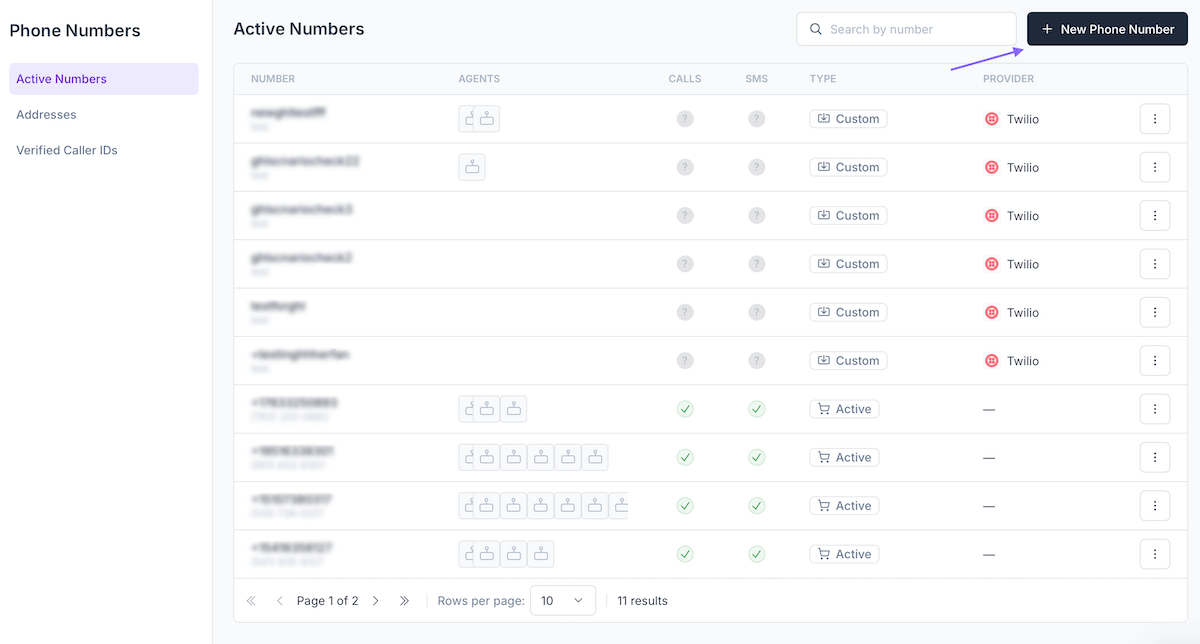Open three-dot menu for last table row
Screen dimensions: 1200x644
coord(1154,554)
